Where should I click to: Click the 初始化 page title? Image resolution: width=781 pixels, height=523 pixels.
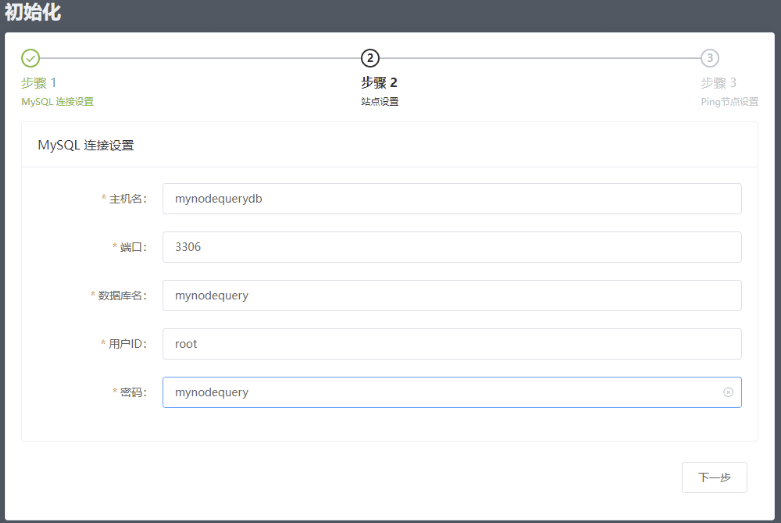[x=33, y=13]
